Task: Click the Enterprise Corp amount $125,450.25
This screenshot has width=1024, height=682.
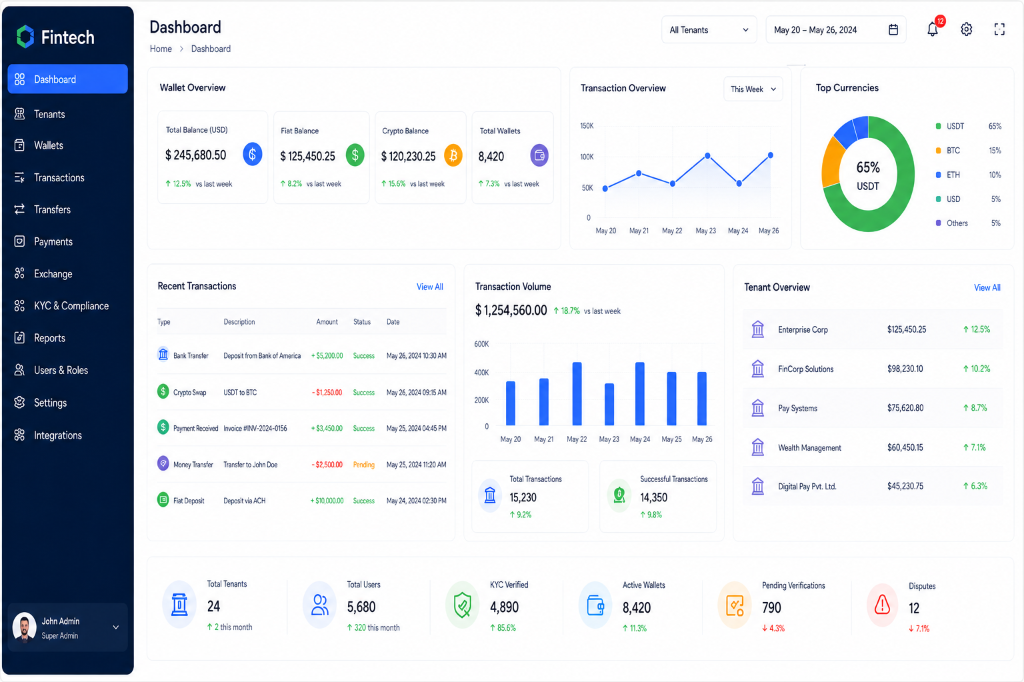Action: click(x=906, y=329)
